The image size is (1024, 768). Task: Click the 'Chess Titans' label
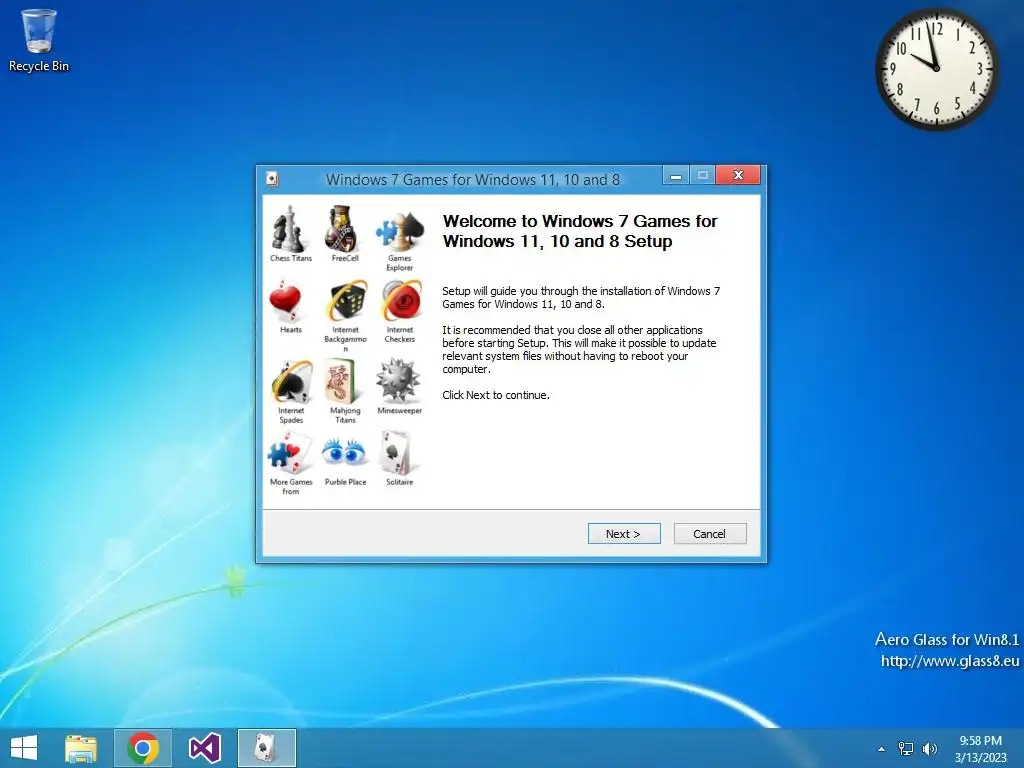click(x=291, y=258)
